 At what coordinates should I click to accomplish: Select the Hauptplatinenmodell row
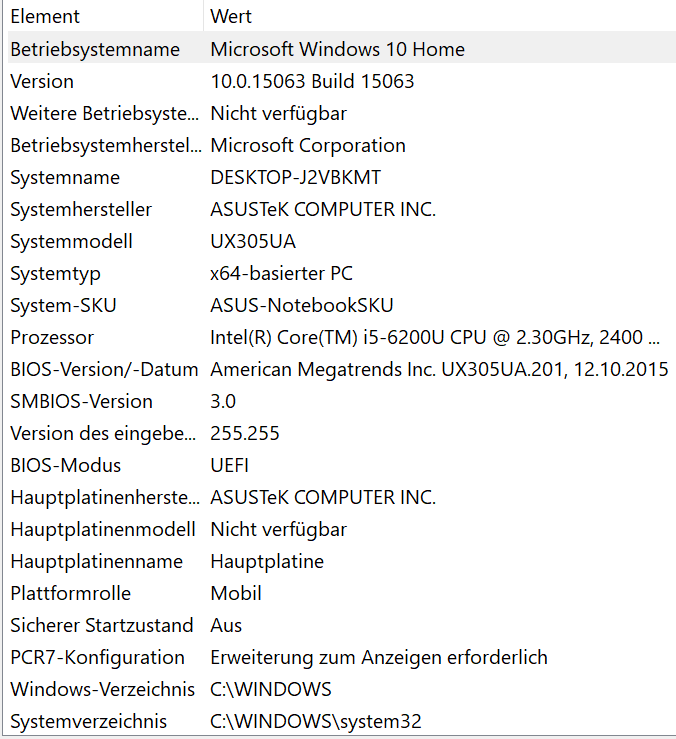tap(342, 529)
